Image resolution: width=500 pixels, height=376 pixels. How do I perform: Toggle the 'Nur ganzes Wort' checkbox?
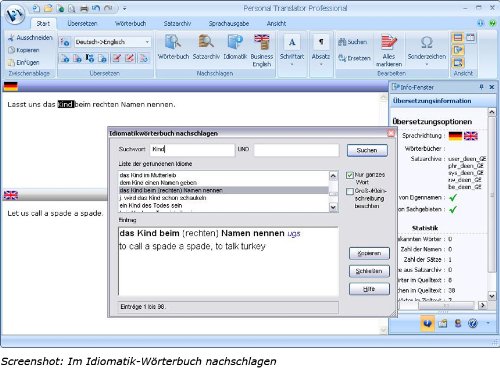(x=350, y=175)
